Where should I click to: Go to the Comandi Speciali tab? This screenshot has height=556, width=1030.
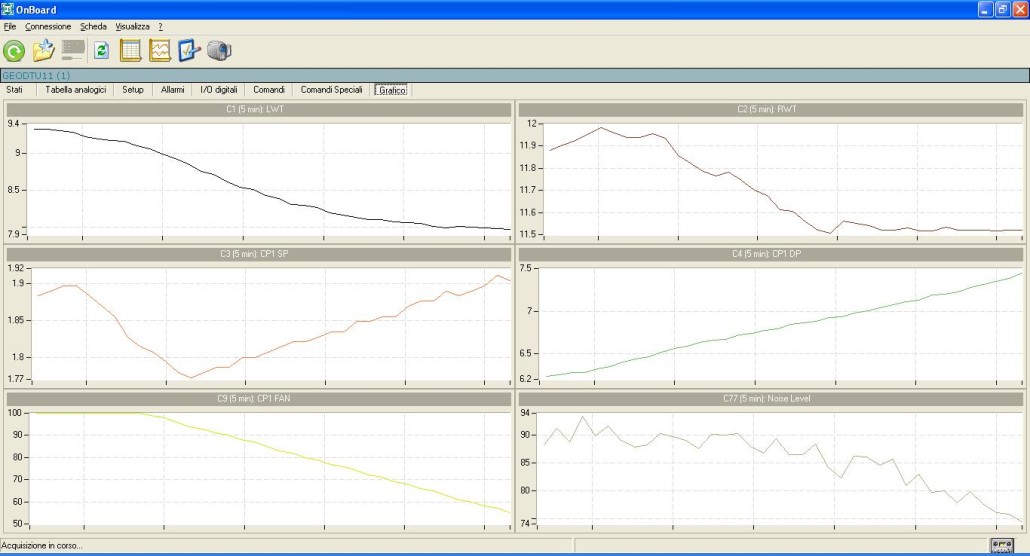tap(331, 90)
